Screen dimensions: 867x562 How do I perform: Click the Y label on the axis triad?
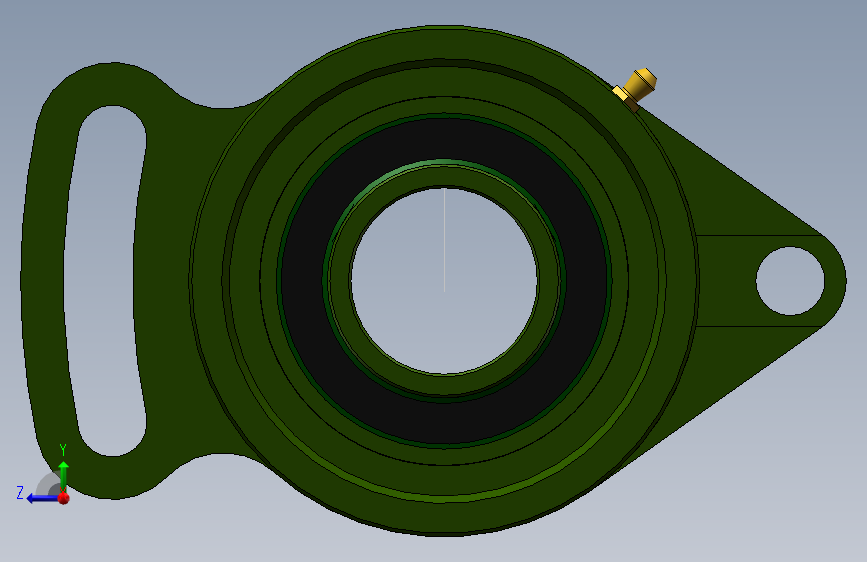(x=63, y=450)
